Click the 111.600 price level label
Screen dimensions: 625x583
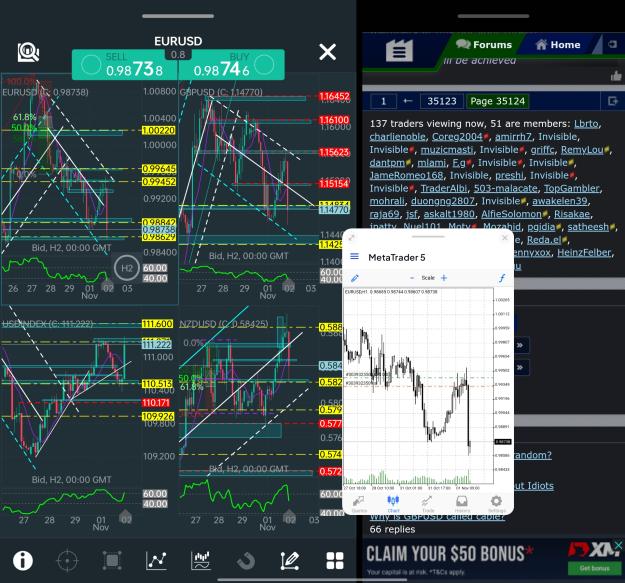pyautogui.click(x=157, y=324)
